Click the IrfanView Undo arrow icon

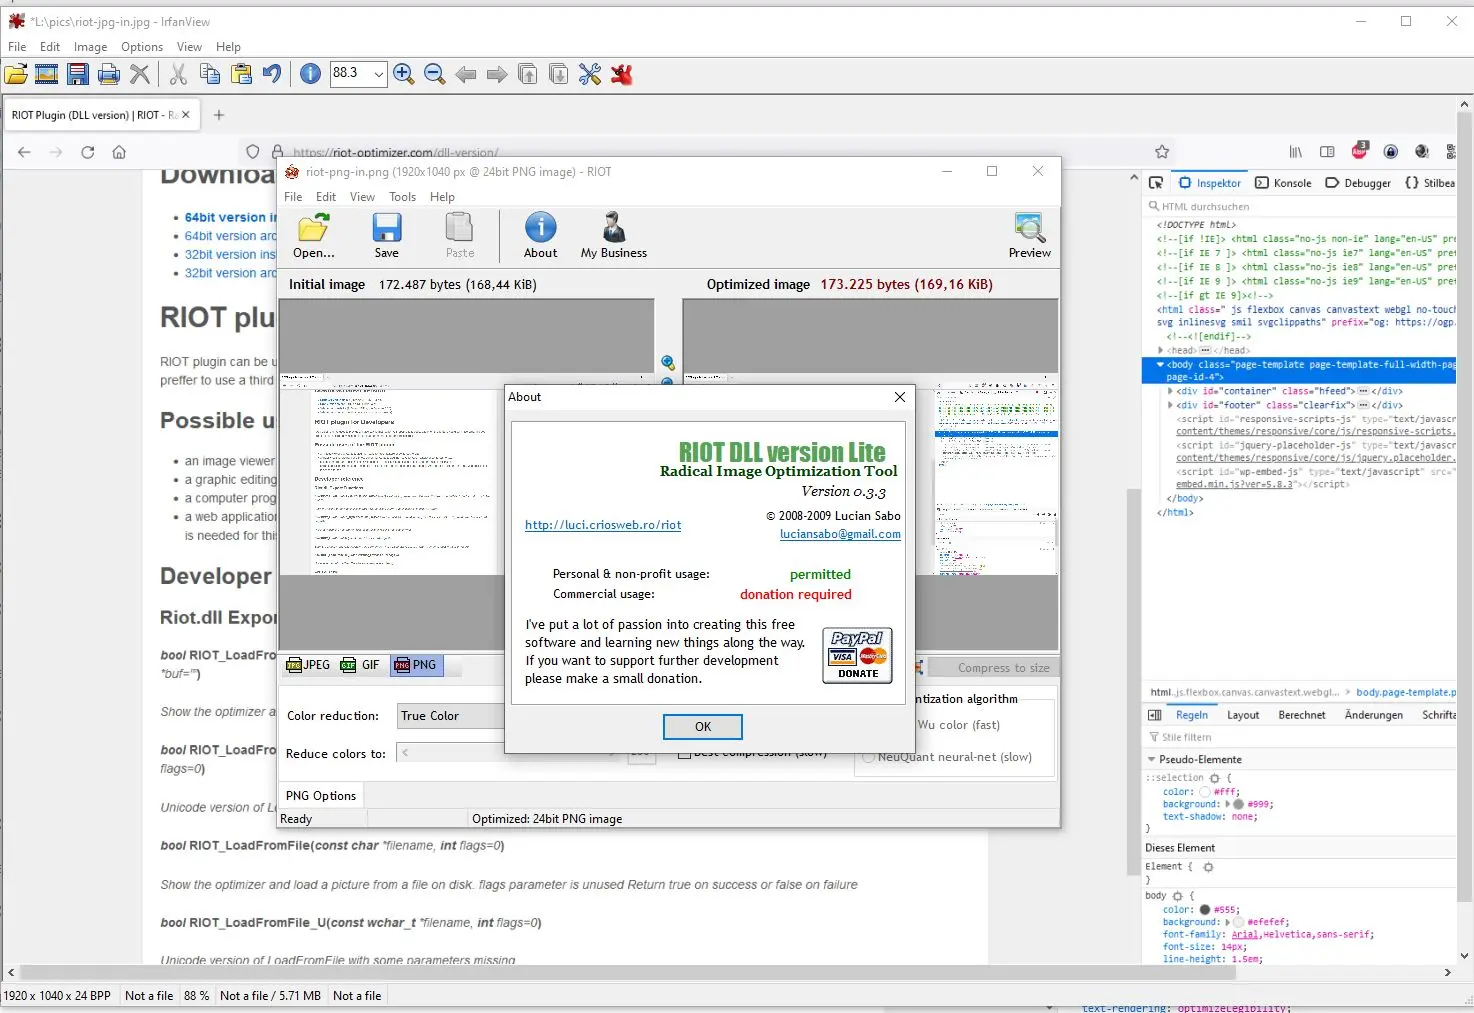click(272, 74)
